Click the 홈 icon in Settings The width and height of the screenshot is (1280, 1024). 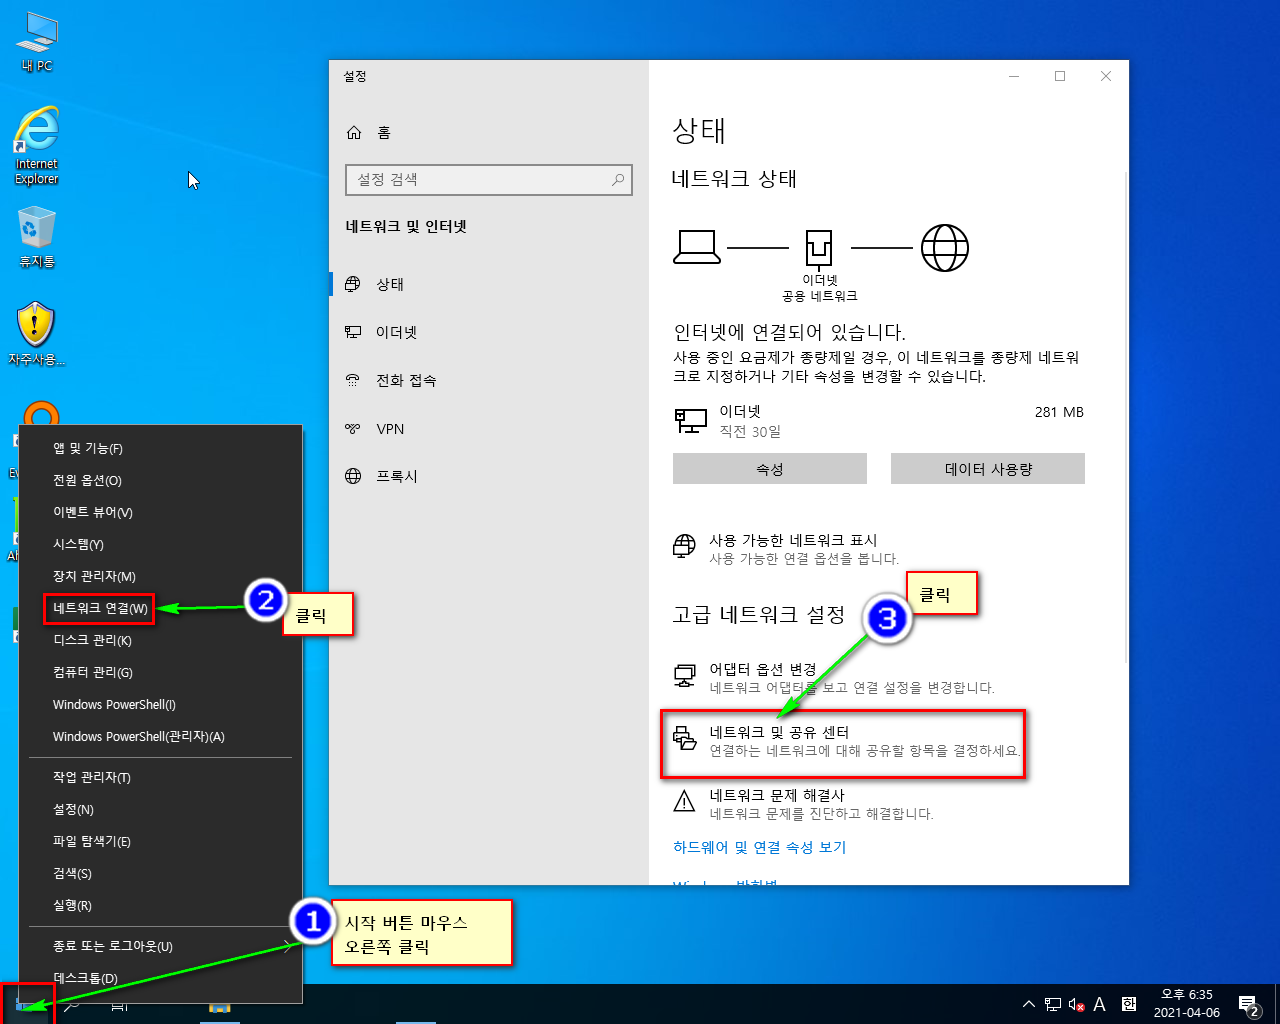point(354,133)
